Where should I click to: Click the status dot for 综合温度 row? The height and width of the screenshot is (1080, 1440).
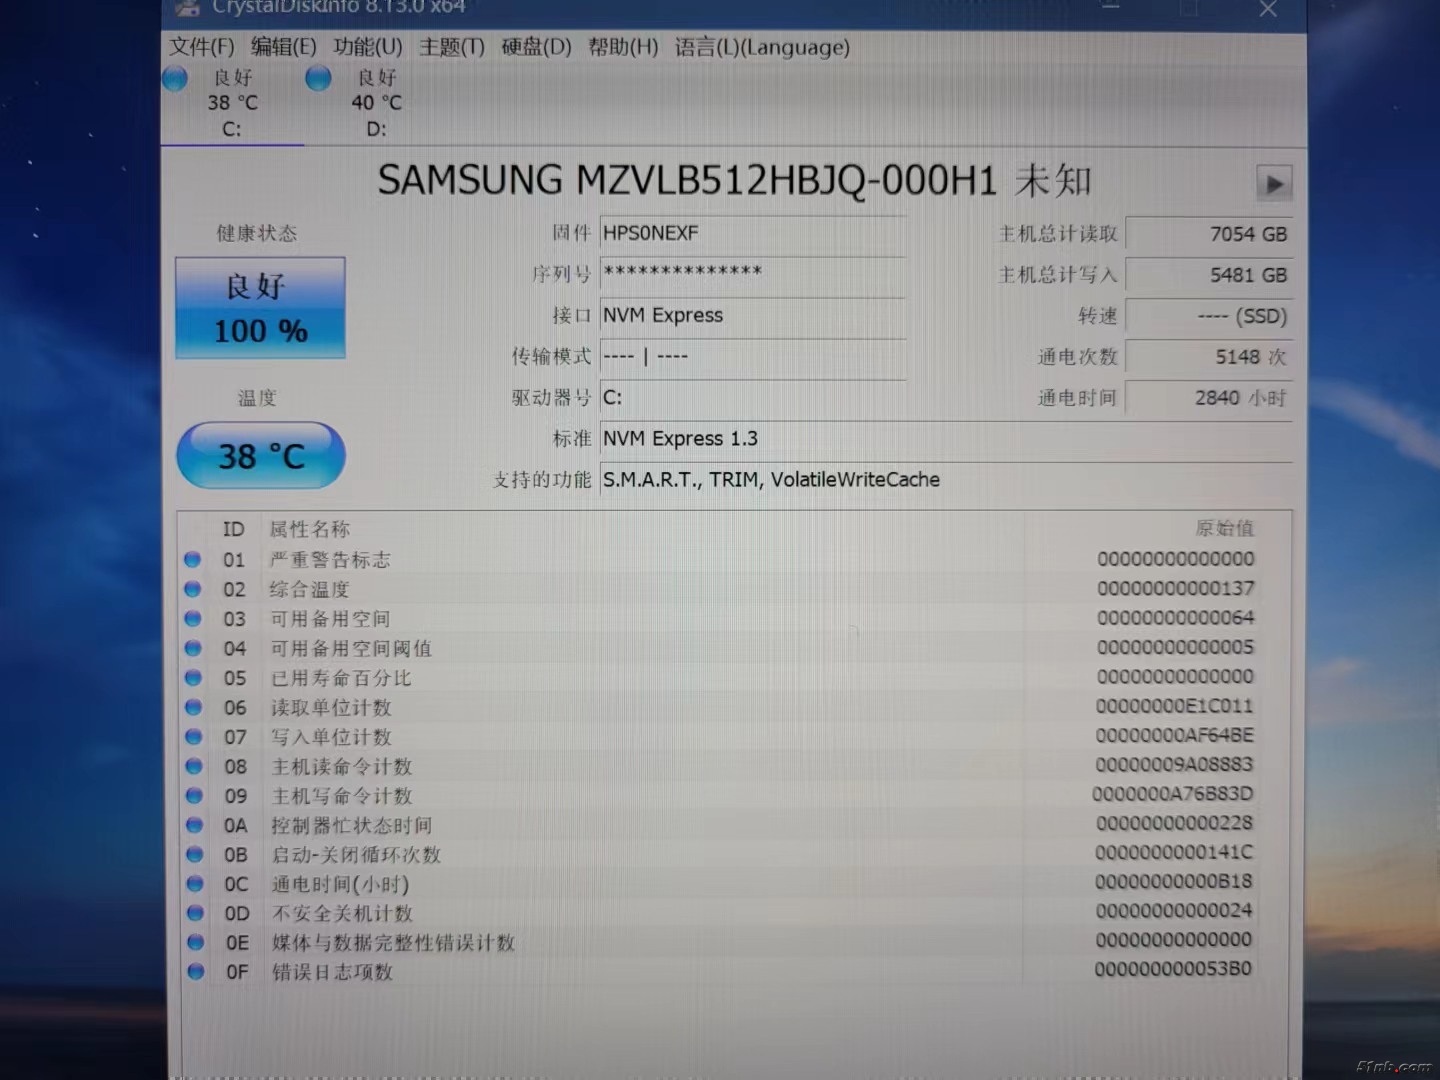[x=193, y=590]
